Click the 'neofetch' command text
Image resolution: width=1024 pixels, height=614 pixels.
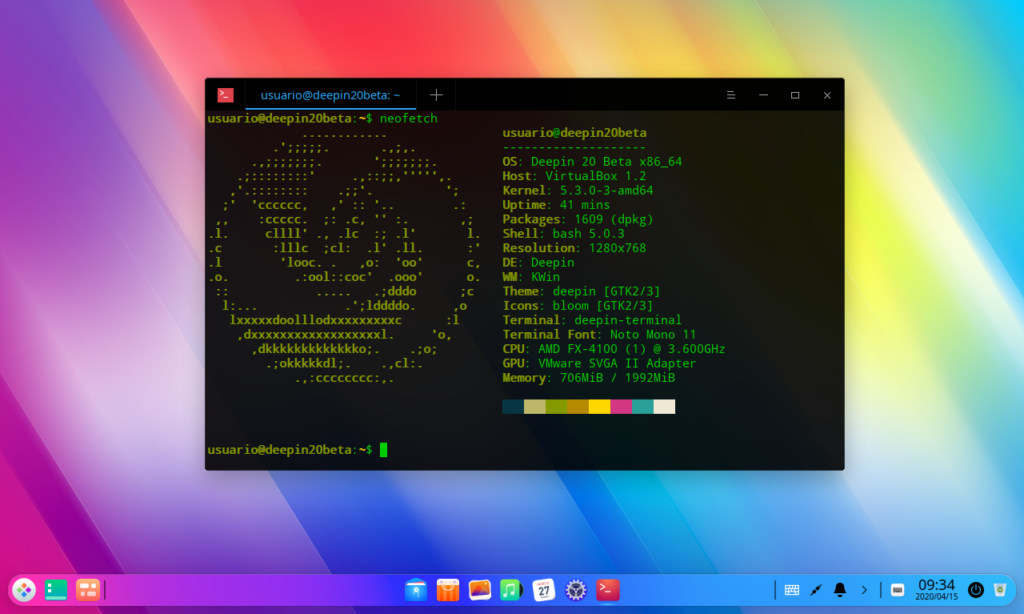click(408, 118)
